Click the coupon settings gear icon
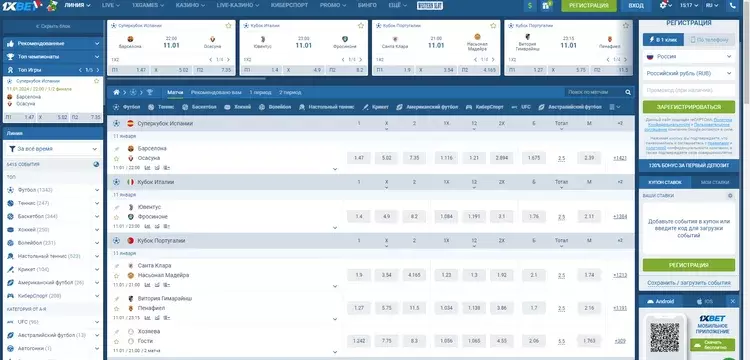Image resolution: width=750 pixels, height=360 pixels. point(730,196)
